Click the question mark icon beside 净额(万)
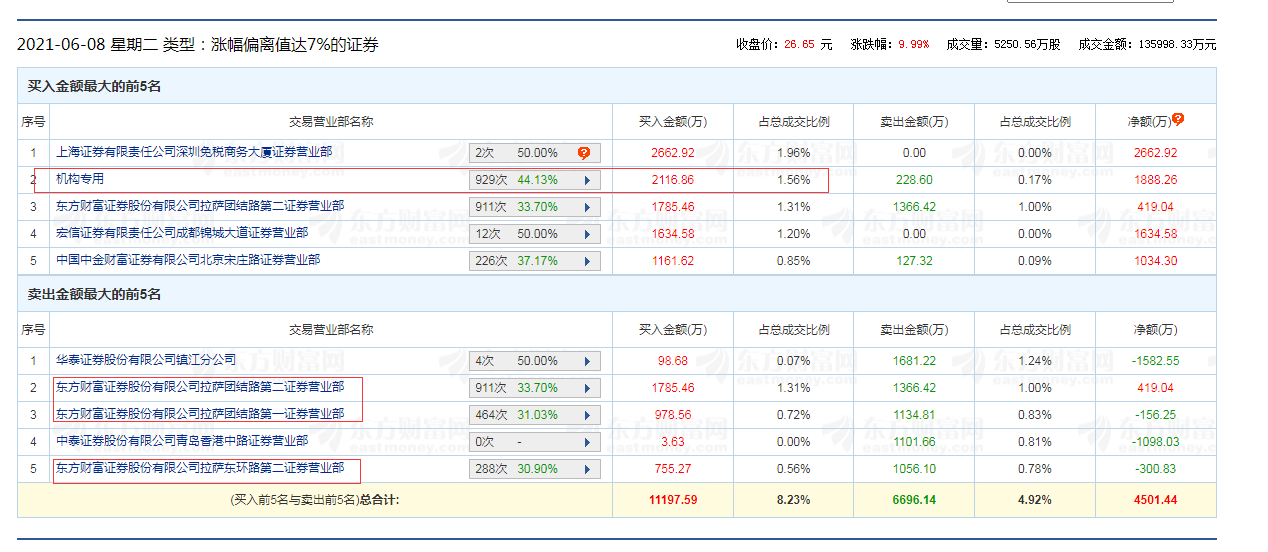Image resolution: width=1268 pixels, height=552 pixels. (1178, 120)
